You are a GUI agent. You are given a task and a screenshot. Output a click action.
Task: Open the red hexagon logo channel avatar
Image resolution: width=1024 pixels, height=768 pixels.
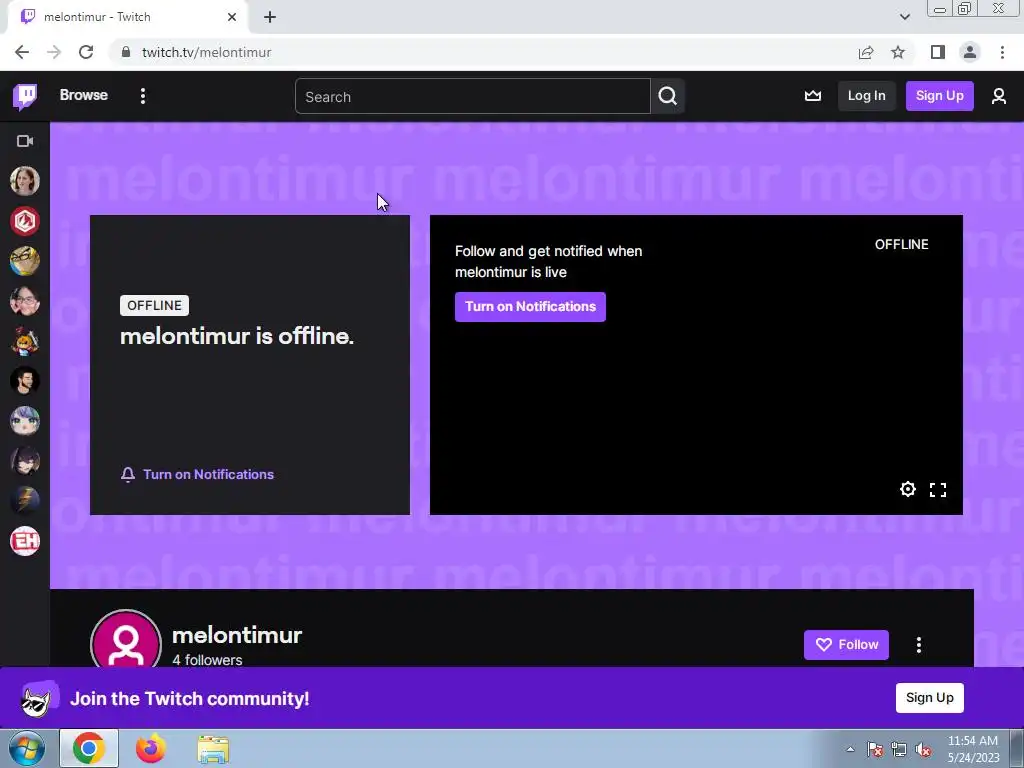pos(25,221)
